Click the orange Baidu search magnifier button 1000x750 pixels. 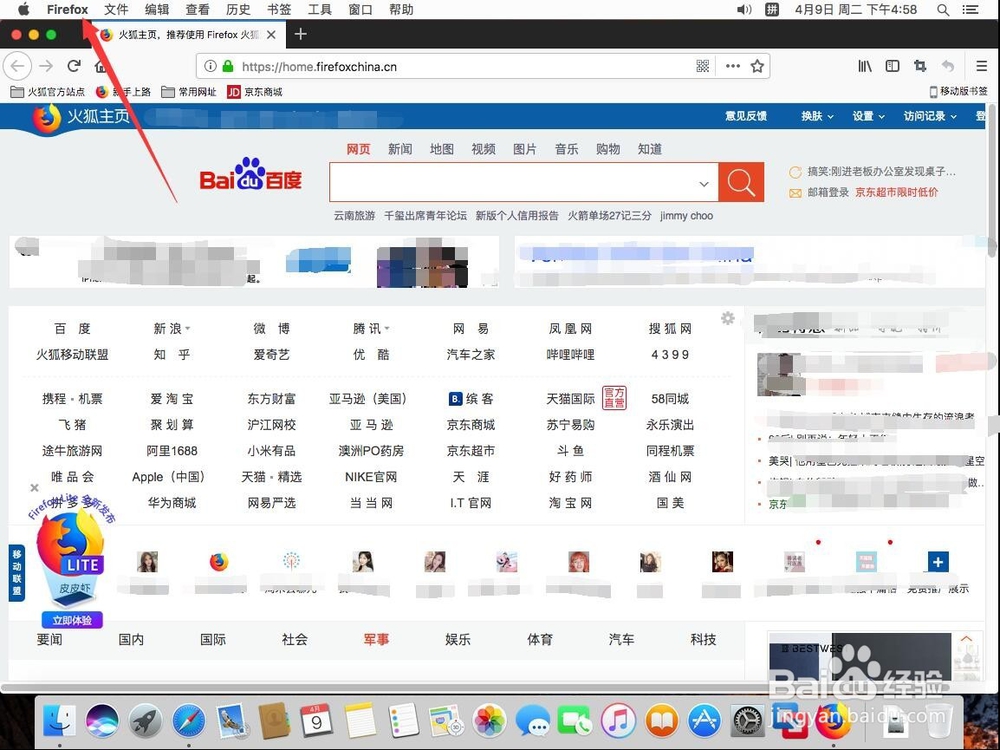[x=741, y=182]
